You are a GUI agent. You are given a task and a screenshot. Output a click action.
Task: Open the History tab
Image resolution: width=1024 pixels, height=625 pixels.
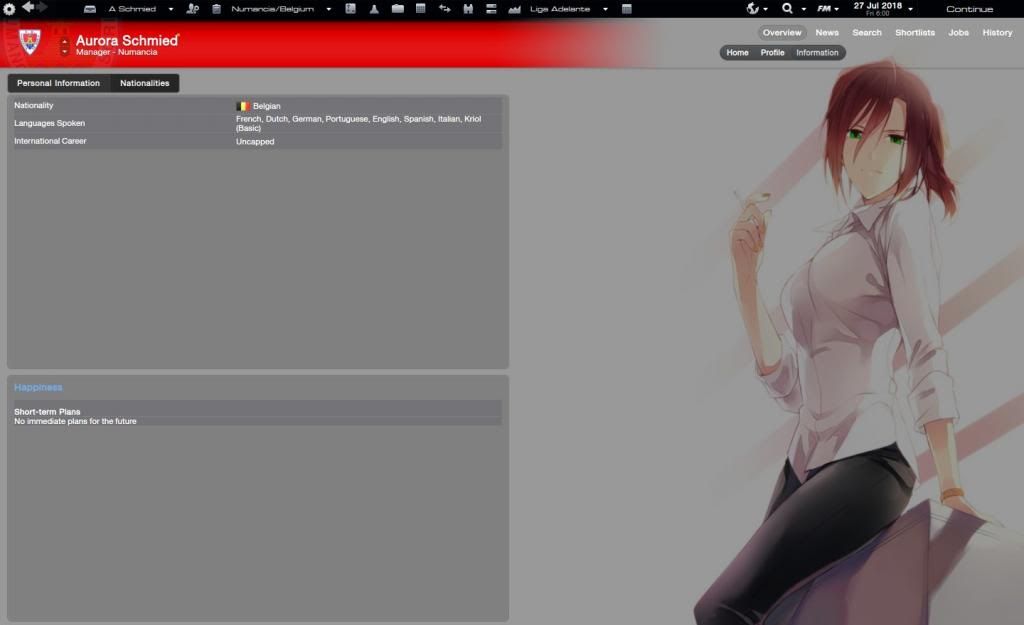point(997,33)
